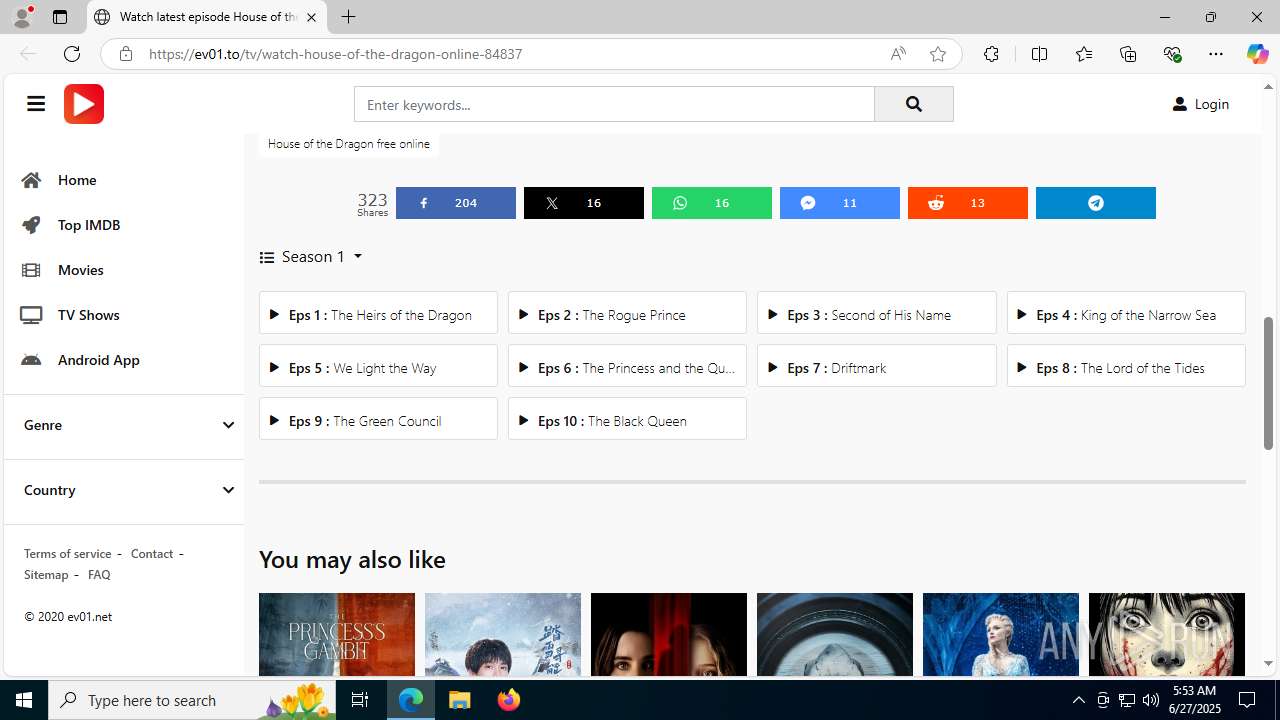The width and height of the screenshot is (1280, 720).
Task: Click the search magnifier button
Action: point(913,104)
